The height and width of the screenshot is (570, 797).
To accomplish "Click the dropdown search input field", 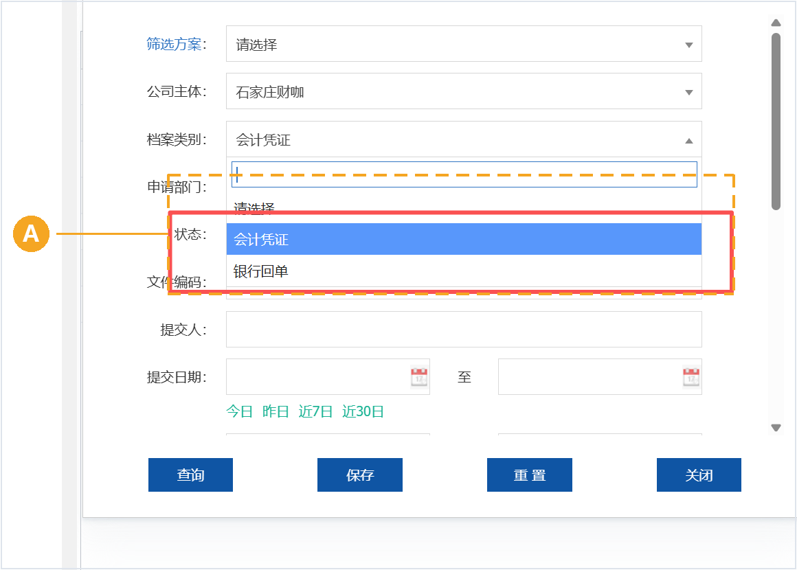I will [x=464, y=174].
